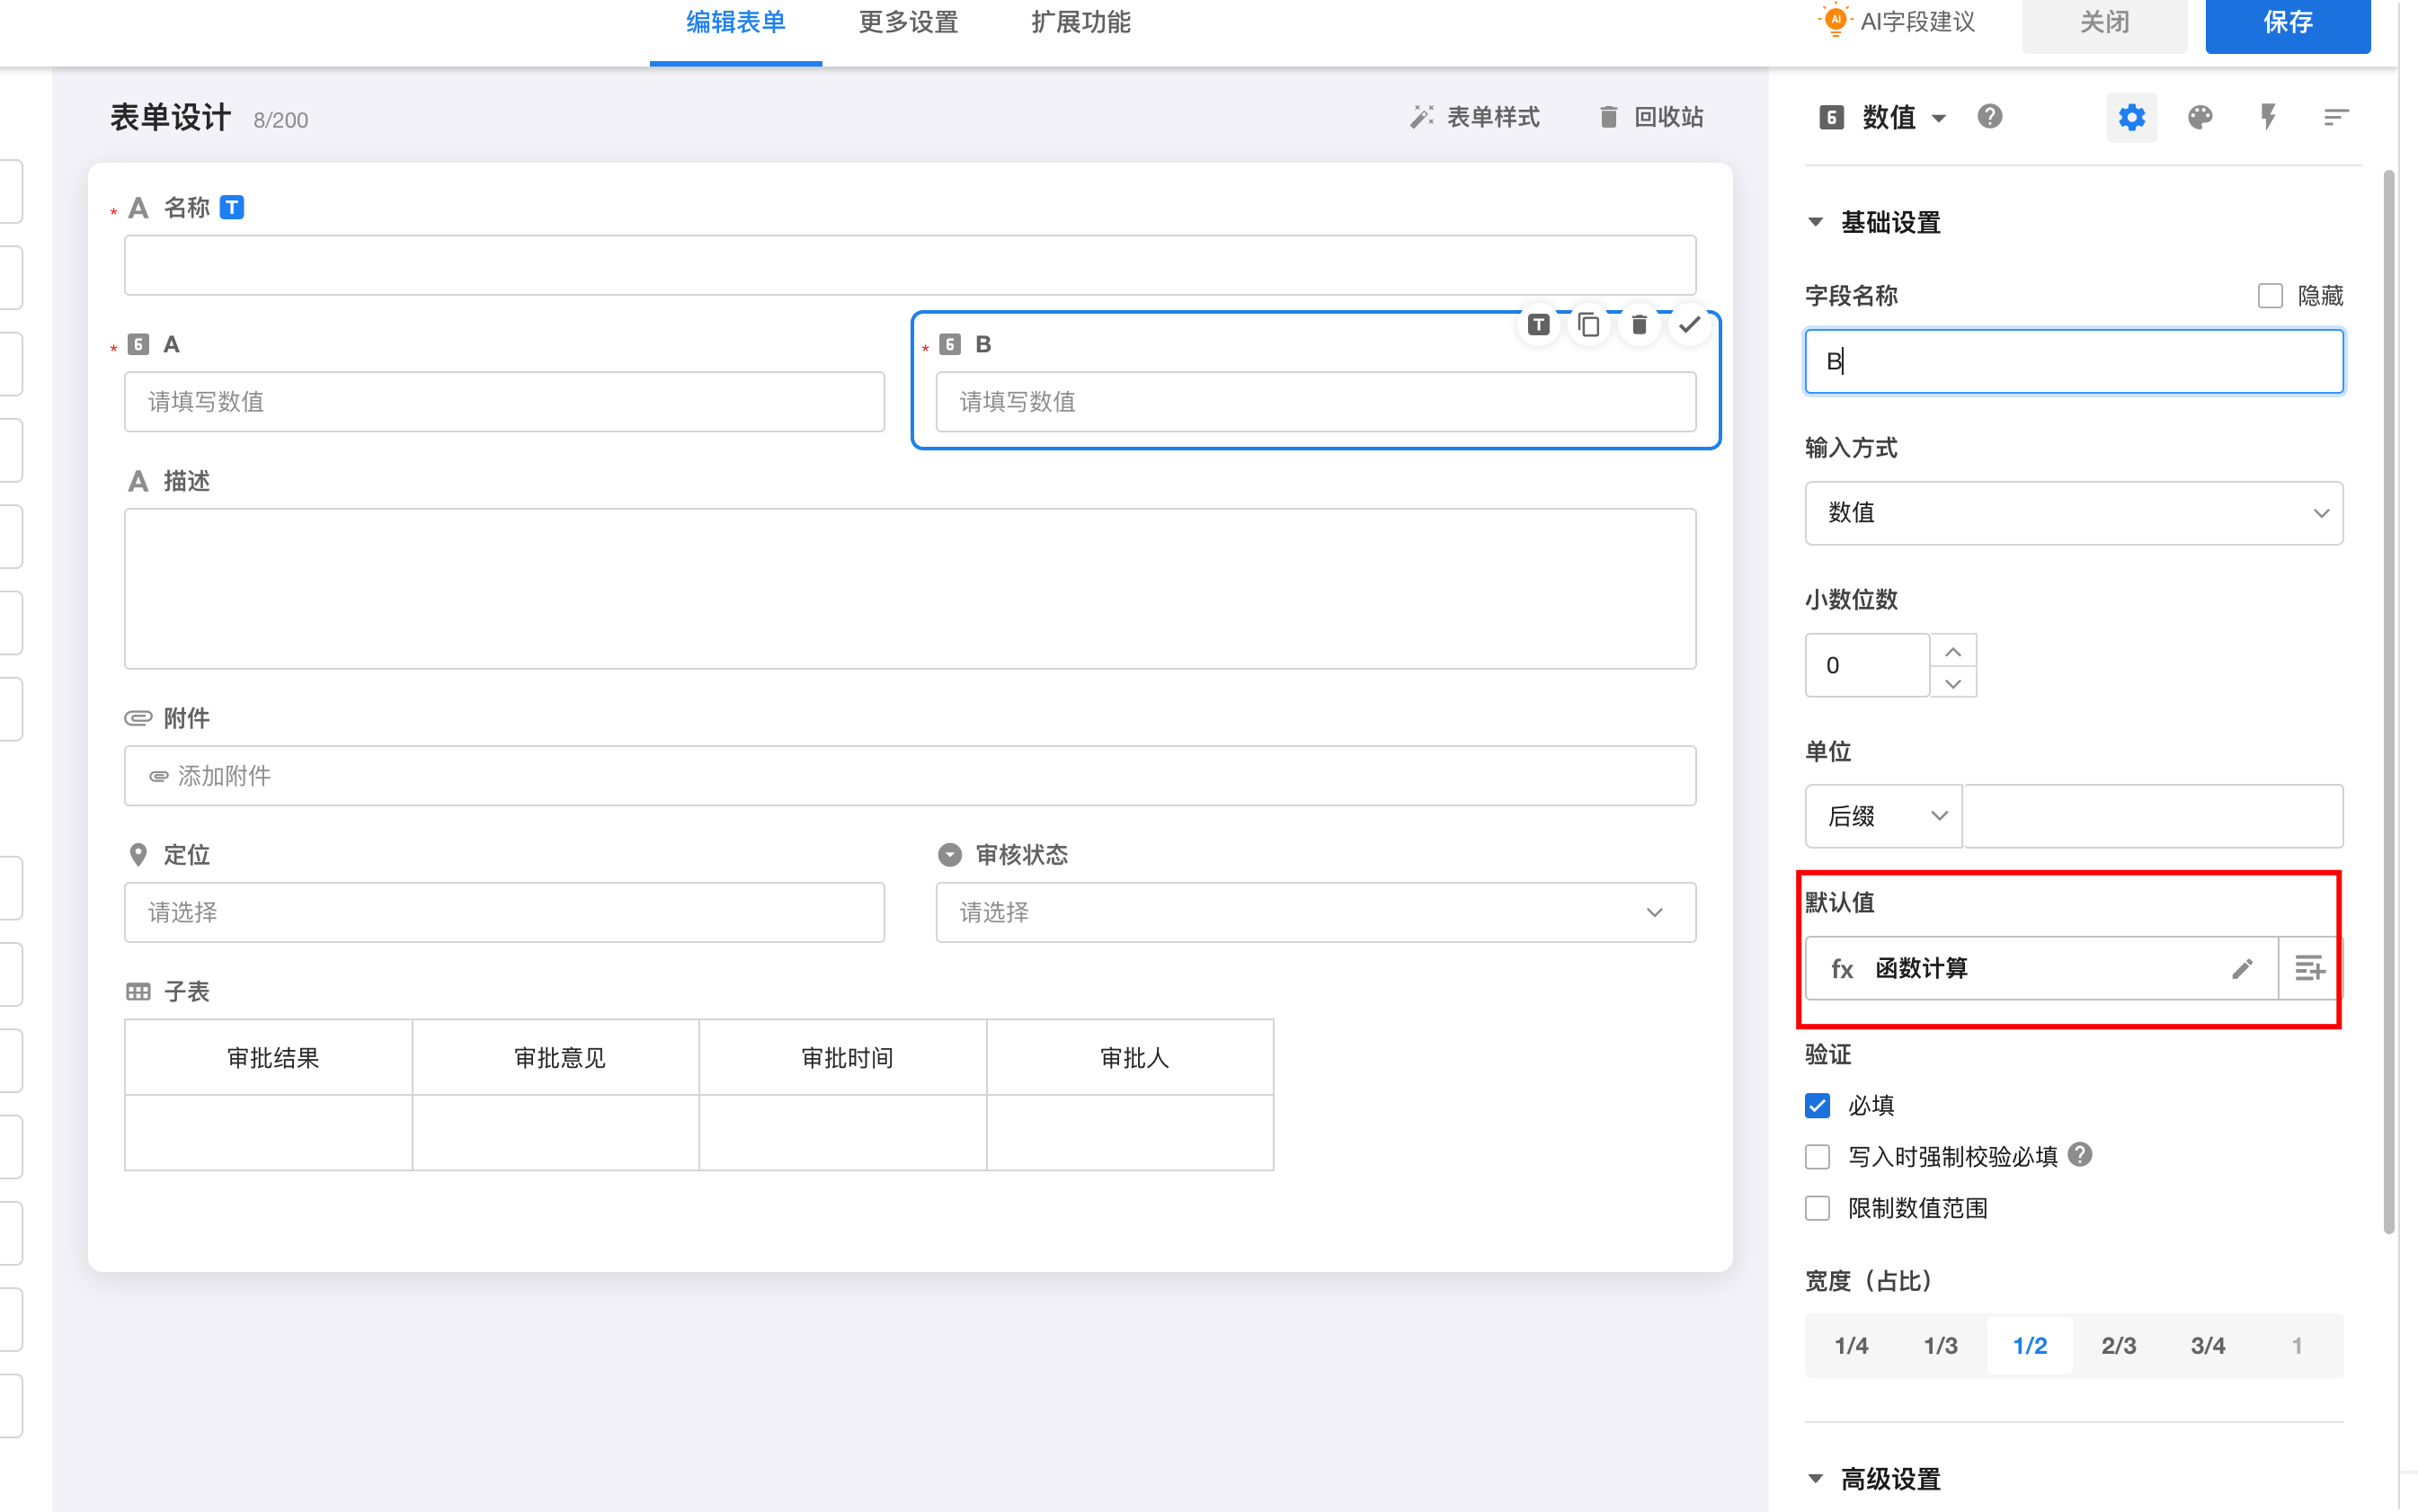
Task: Click the help question mark beside 数值
Action: 1989,117
